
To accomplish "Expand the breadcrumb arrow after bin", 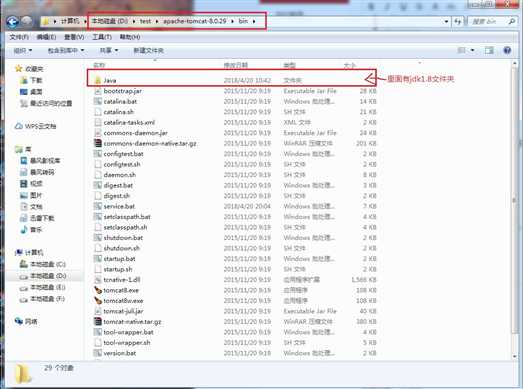I will click(254, 21).
